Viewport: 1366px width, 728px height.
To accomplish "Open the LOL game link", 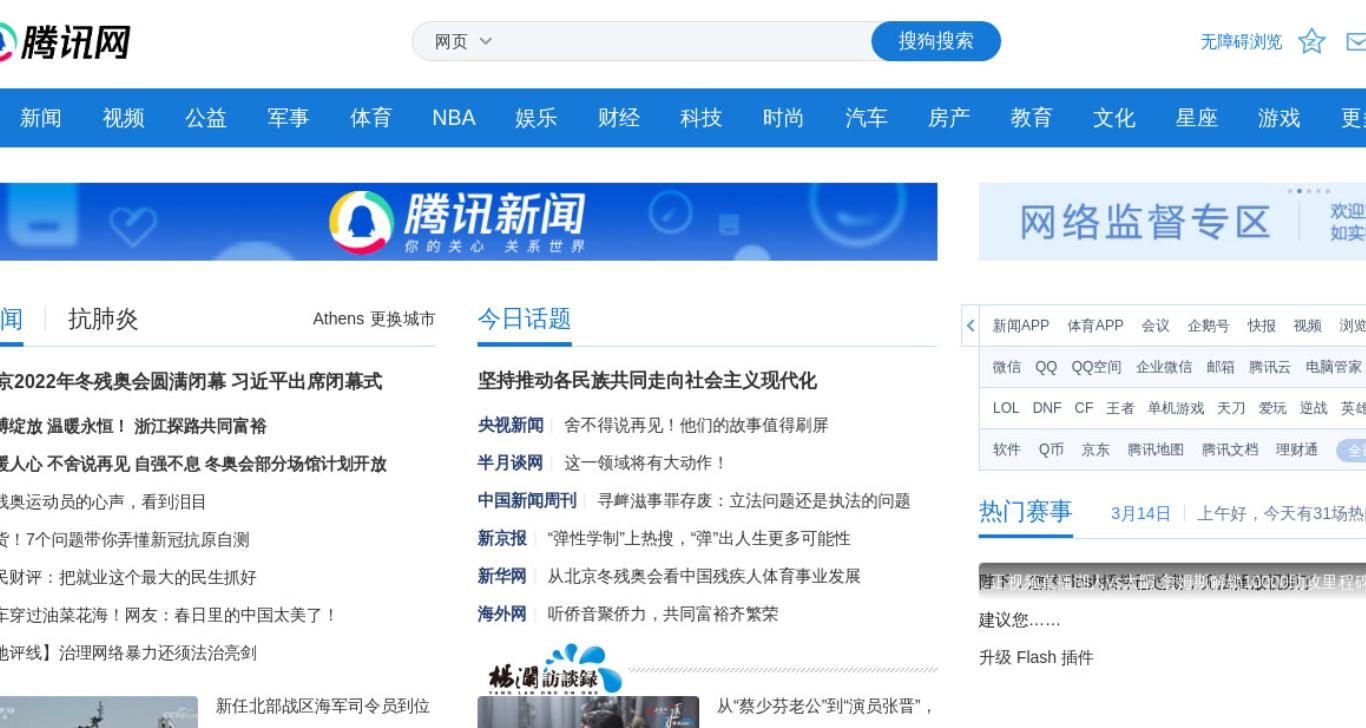I will [1006, 408].
